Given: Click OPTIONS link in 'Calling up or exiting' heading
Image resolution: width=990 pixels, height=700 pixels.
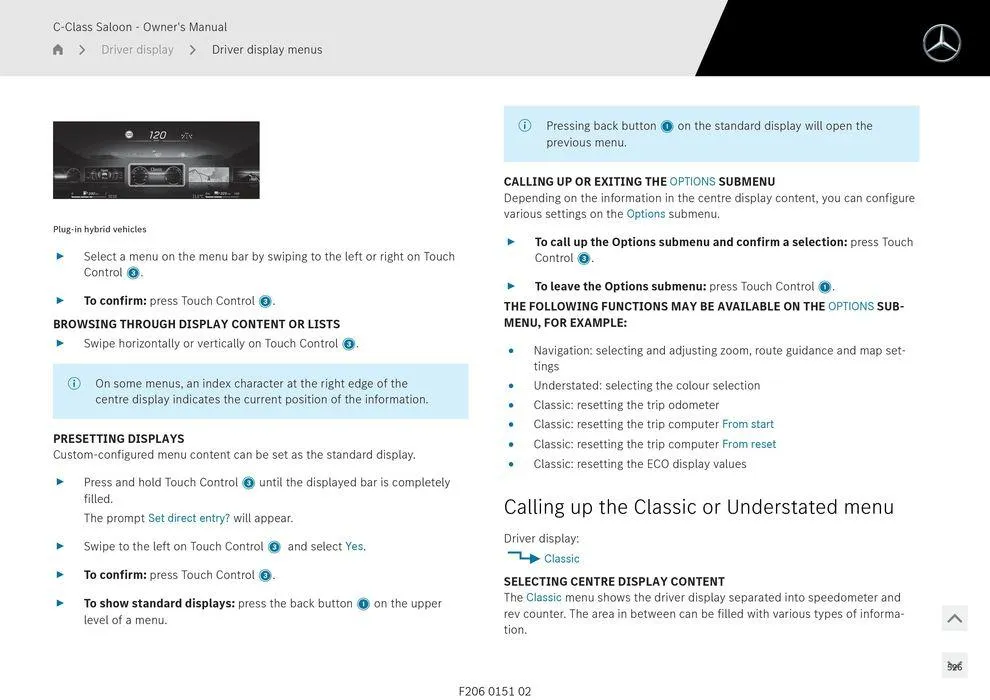Looking at the screenshot, I should pos(692,182).
